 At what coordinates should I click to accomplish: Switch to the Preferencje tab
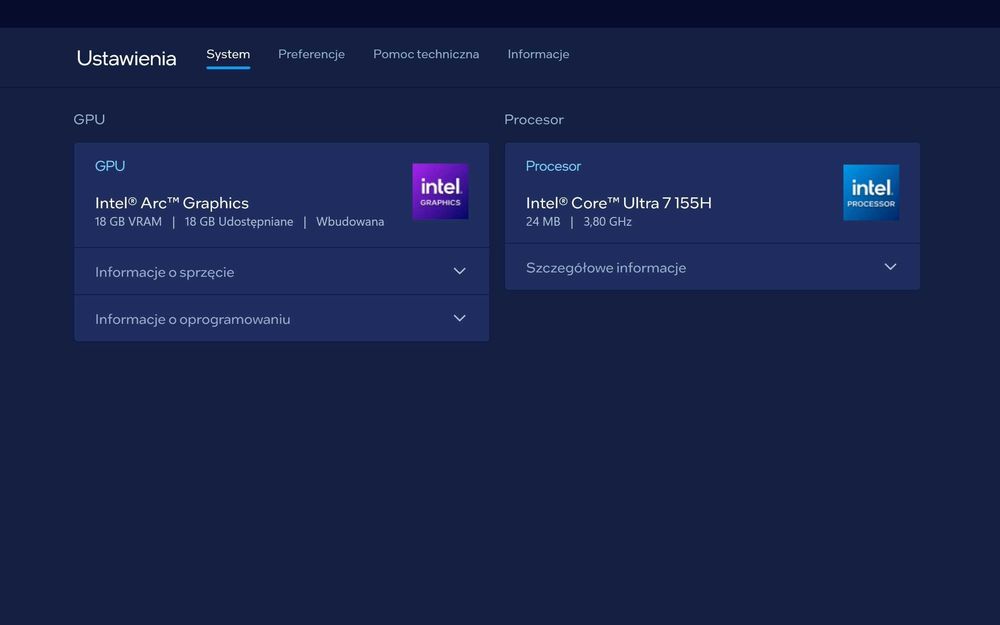coord(311,54)
